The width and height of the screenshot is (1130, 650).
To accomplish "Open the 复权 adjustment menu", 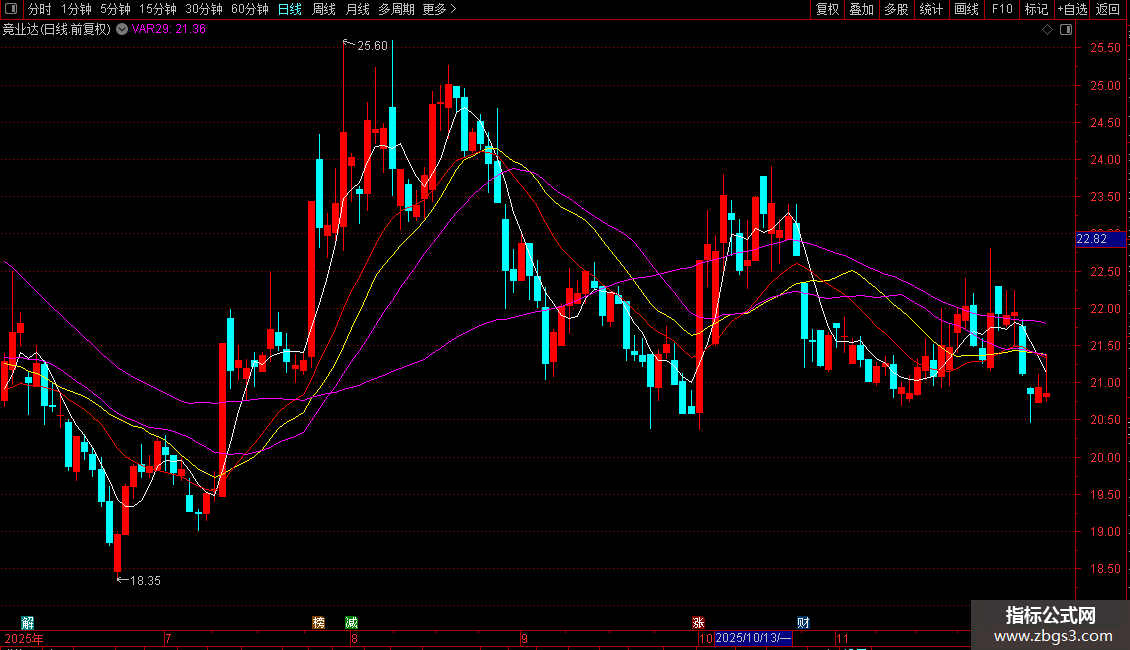I will pyautogui.click(x=827, y=9).
